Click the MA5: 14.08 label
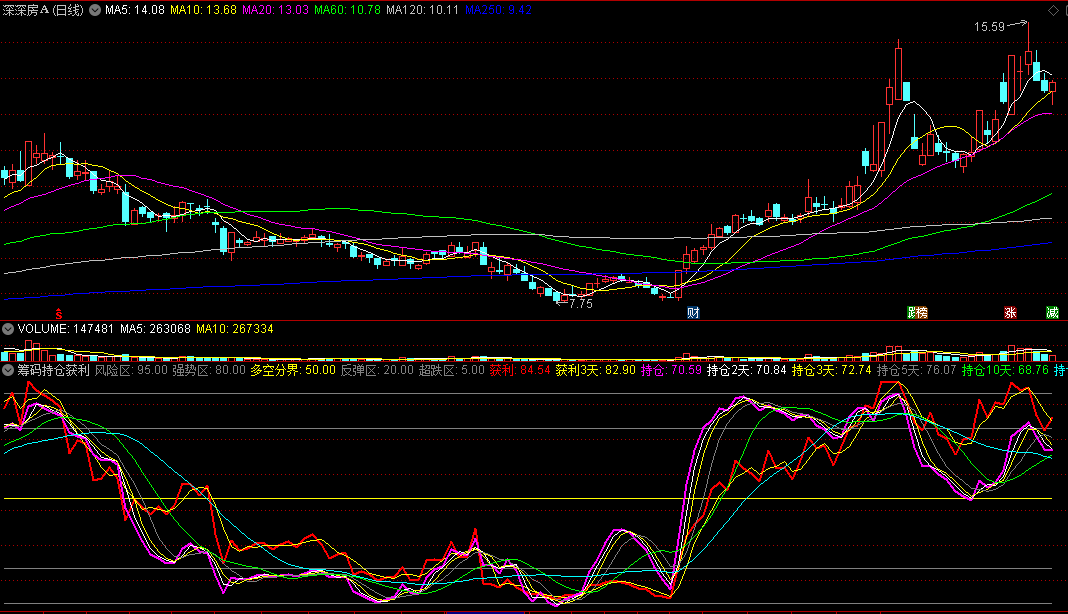This screenshot has width=1068, height=614. coord(135,10)
